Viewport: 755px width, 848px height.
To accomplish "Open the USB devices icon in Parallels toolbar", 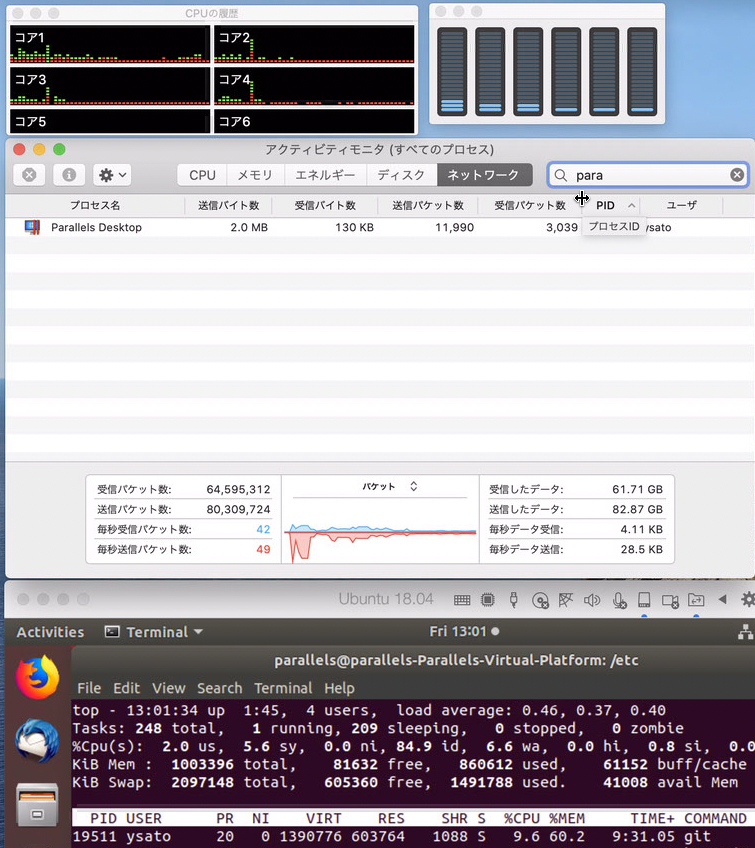I will pos(514,600).
